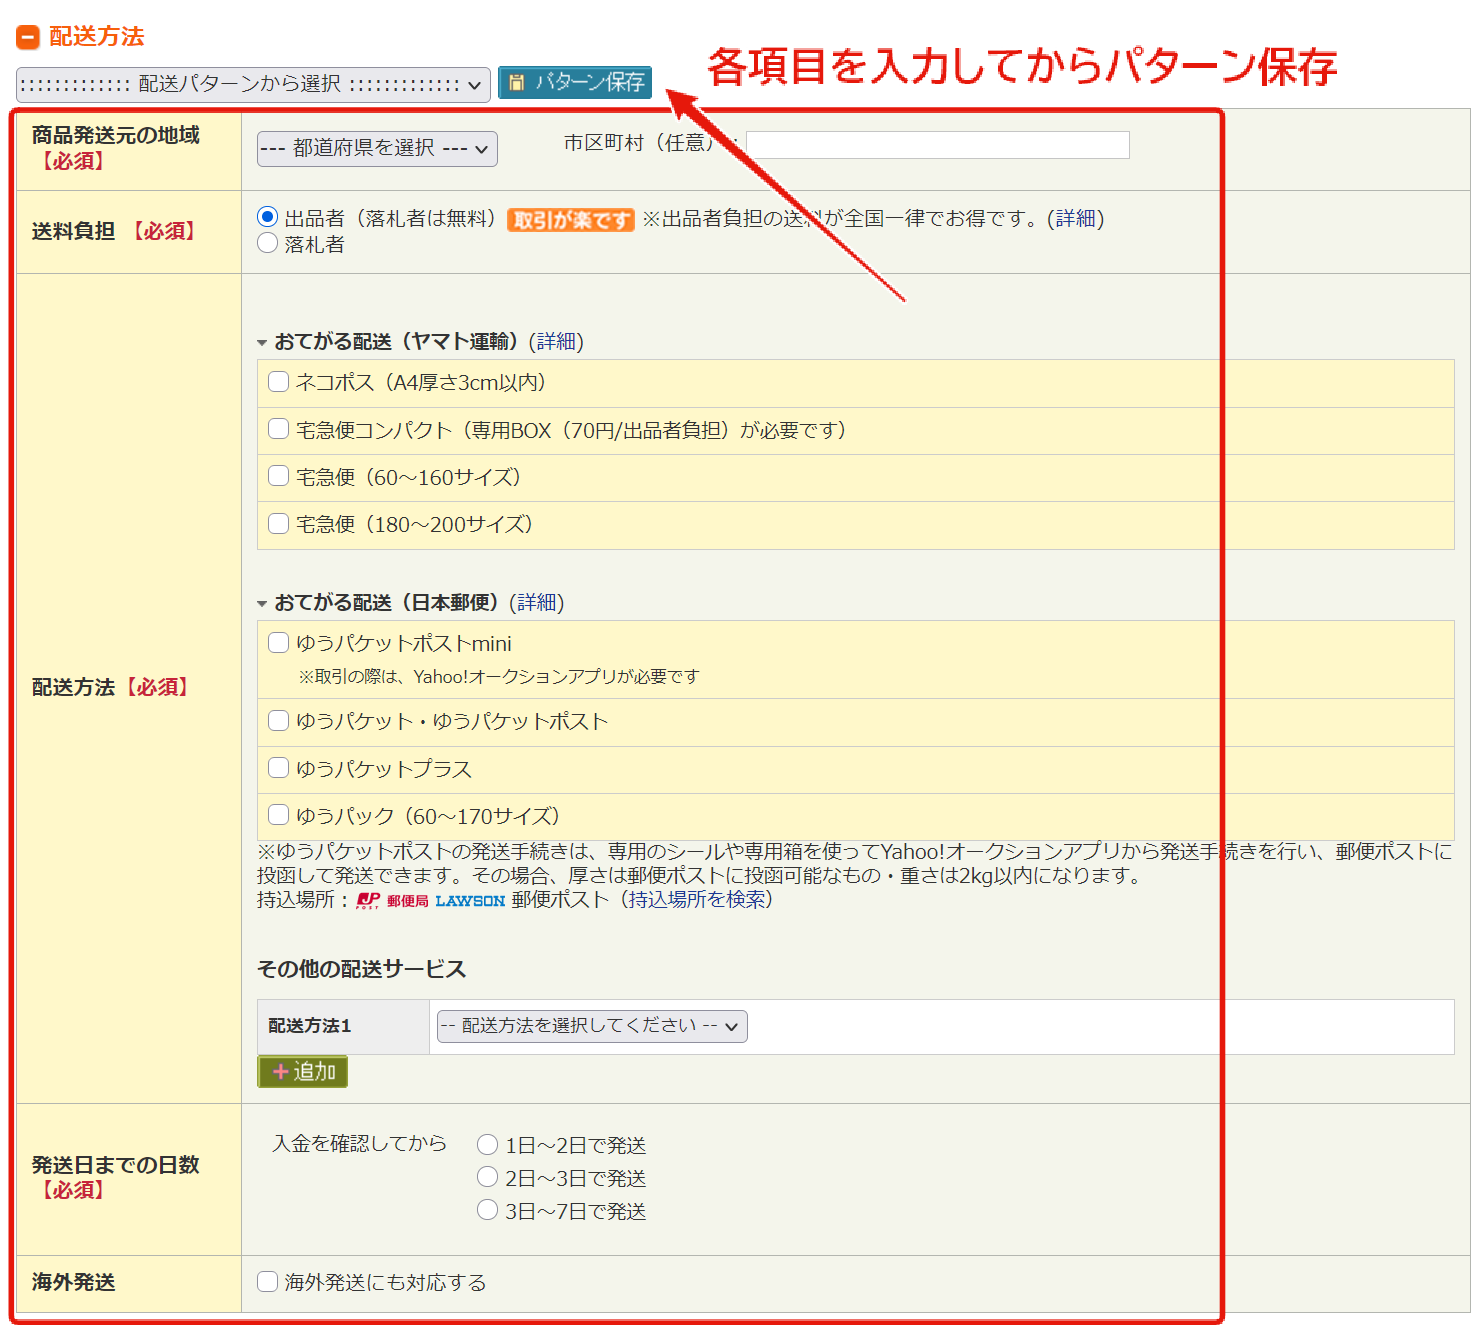The width and height of the screenshot is (1480, 1330).
Task: Open the 都道府県を選択 dropdown
Action: tap(377, 149)
